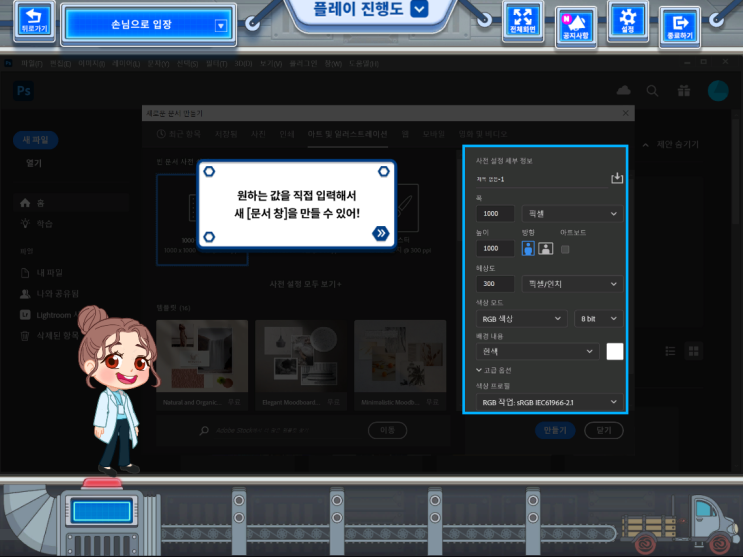Image resolution: width=743 pixels, height=557 pixels.
Task: Click the 삭제된 항목 trash icon
Action: (25, 336)
